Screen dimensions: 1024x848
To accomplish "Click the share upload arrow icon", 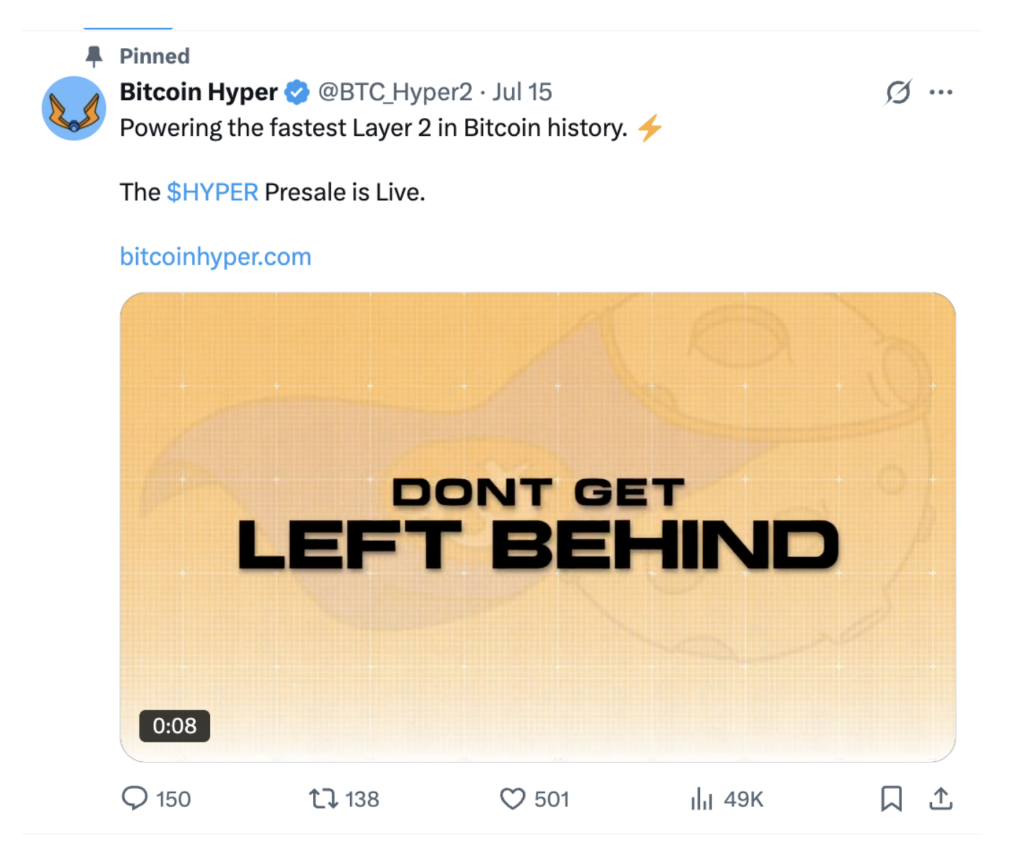I will point(940,798).
